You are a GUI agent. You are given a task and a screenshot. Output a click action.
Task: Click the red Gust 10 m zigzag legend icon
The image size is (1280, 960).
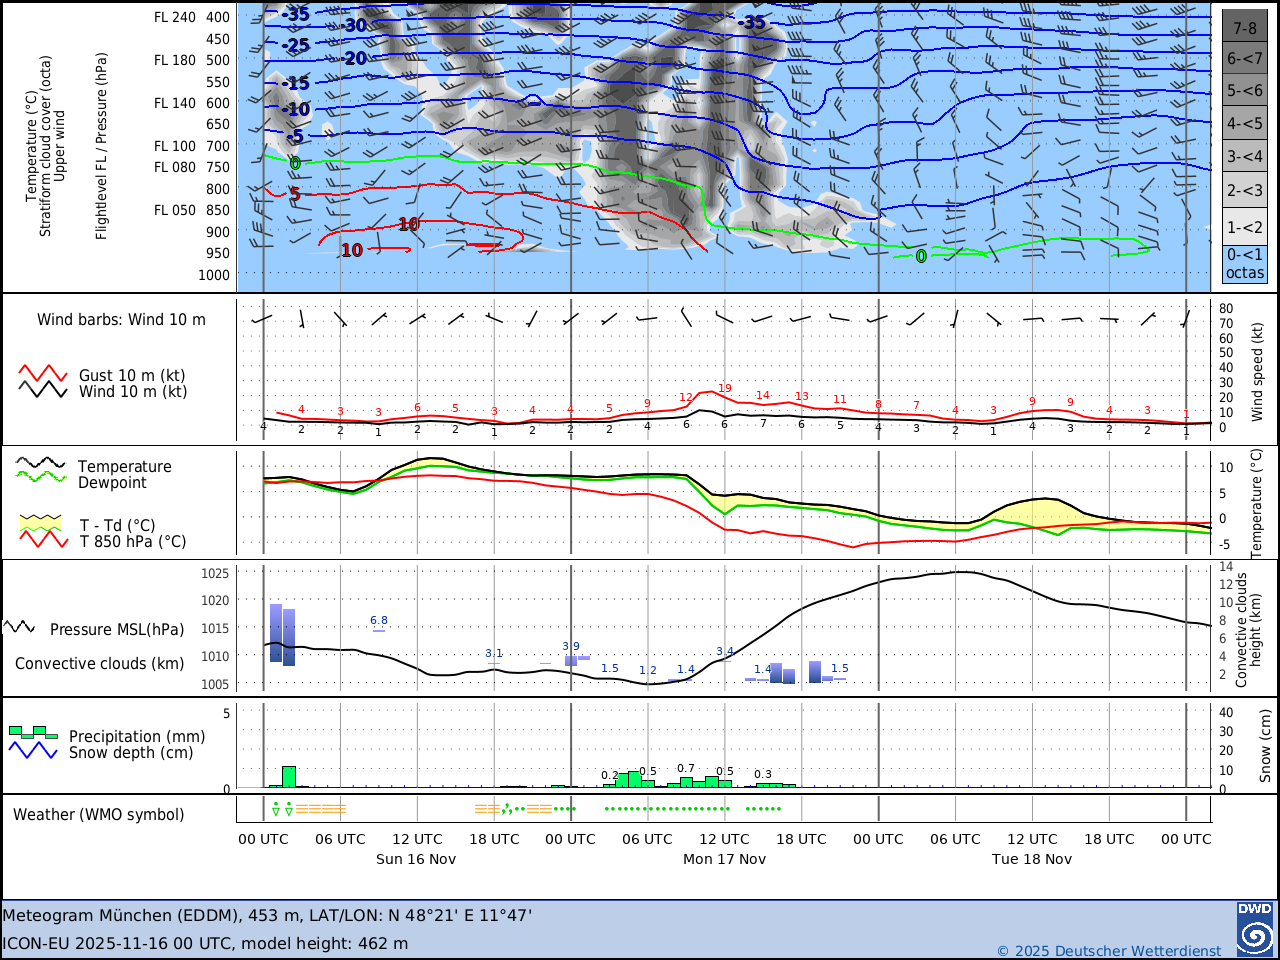click(x=43, y=373)
